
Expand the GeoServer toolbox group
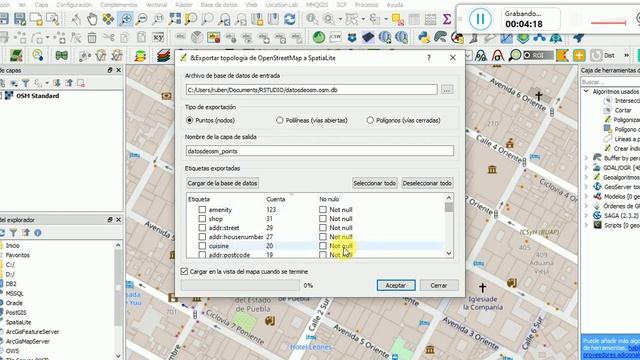(586, 187)
